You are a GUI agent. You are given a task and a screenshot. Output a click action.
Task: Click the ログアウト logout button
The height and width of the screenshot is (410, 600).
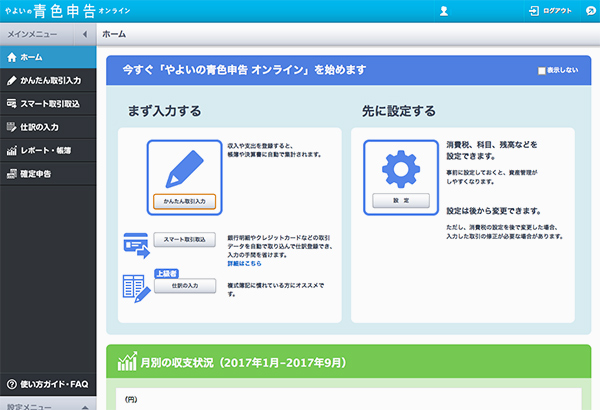550,11
